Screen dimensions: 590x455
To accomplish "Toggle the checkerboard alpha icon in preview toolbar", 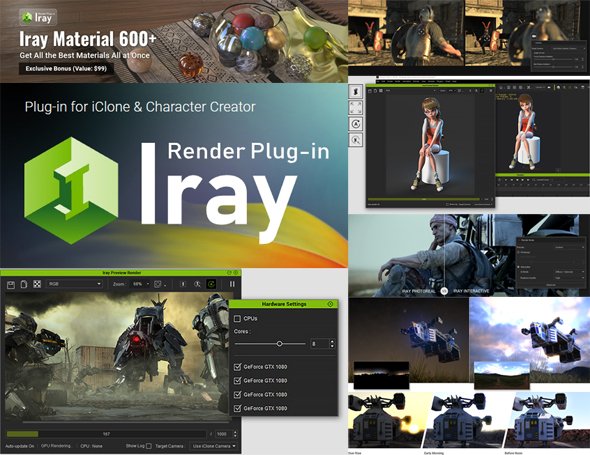I will click(x=37, y=284).
